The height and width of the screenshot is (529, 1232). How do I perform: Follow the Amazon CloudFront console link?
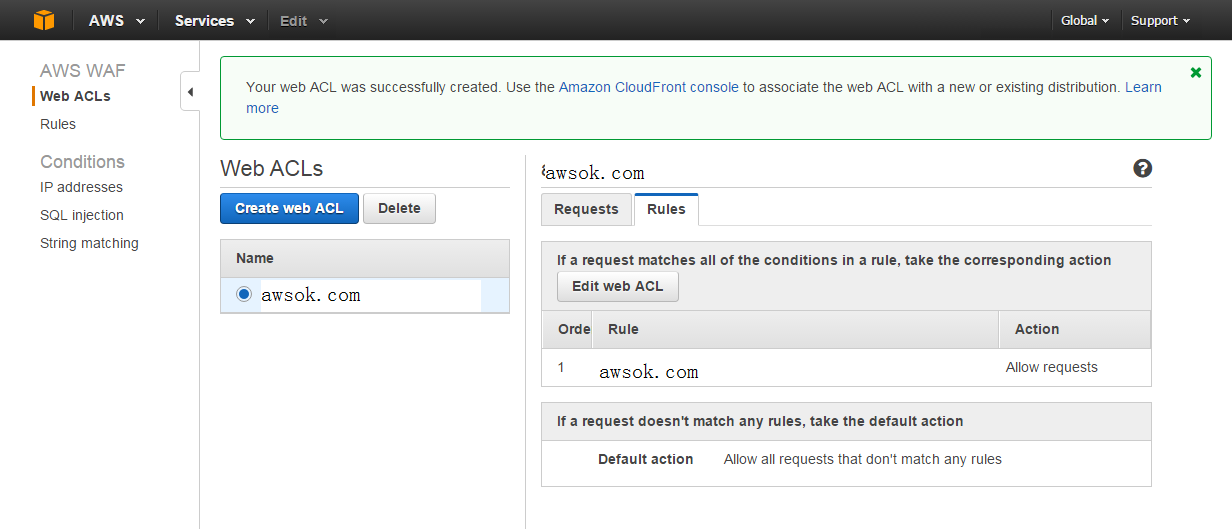[648, 87]
